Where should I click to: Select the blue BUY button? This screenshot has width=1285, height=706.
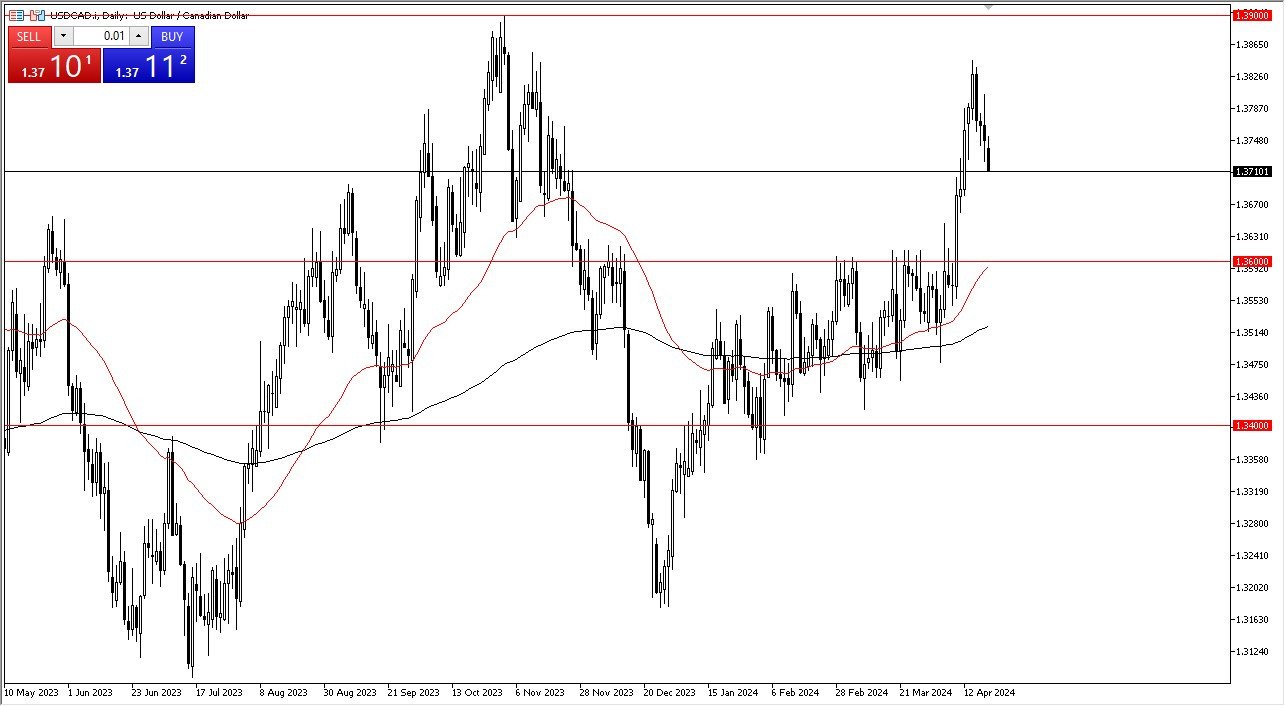172,37
